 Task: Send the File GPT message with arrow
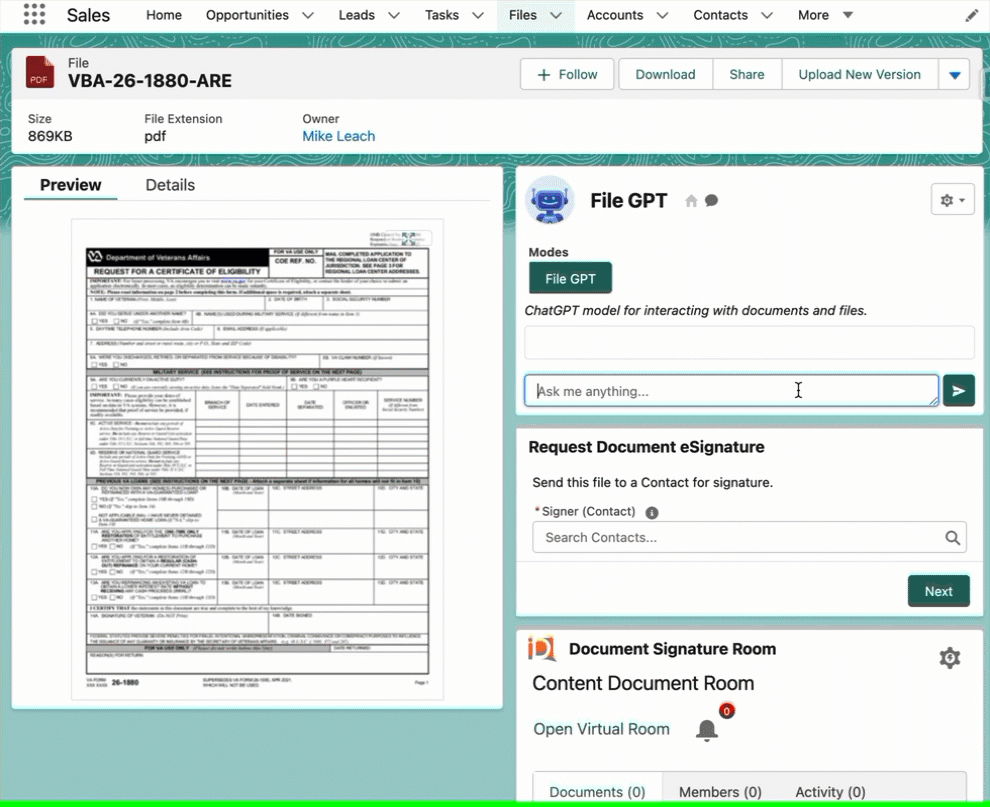[958, 391]
